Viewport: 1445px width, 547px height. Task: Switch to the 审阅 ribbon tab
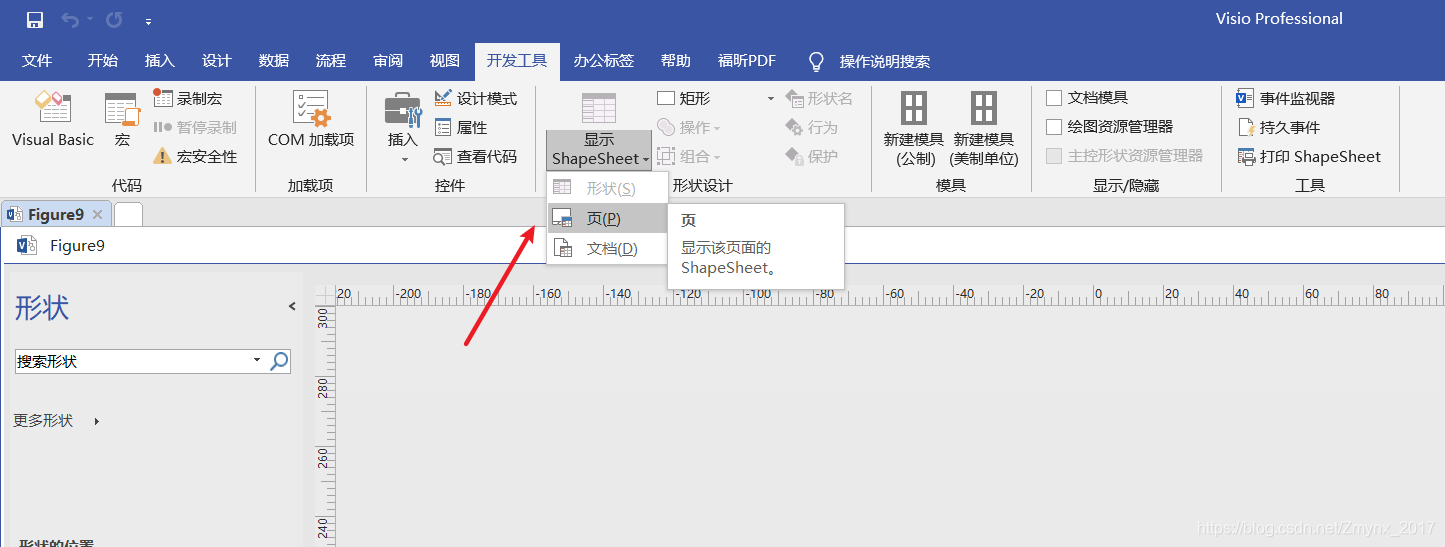point(388,61)
